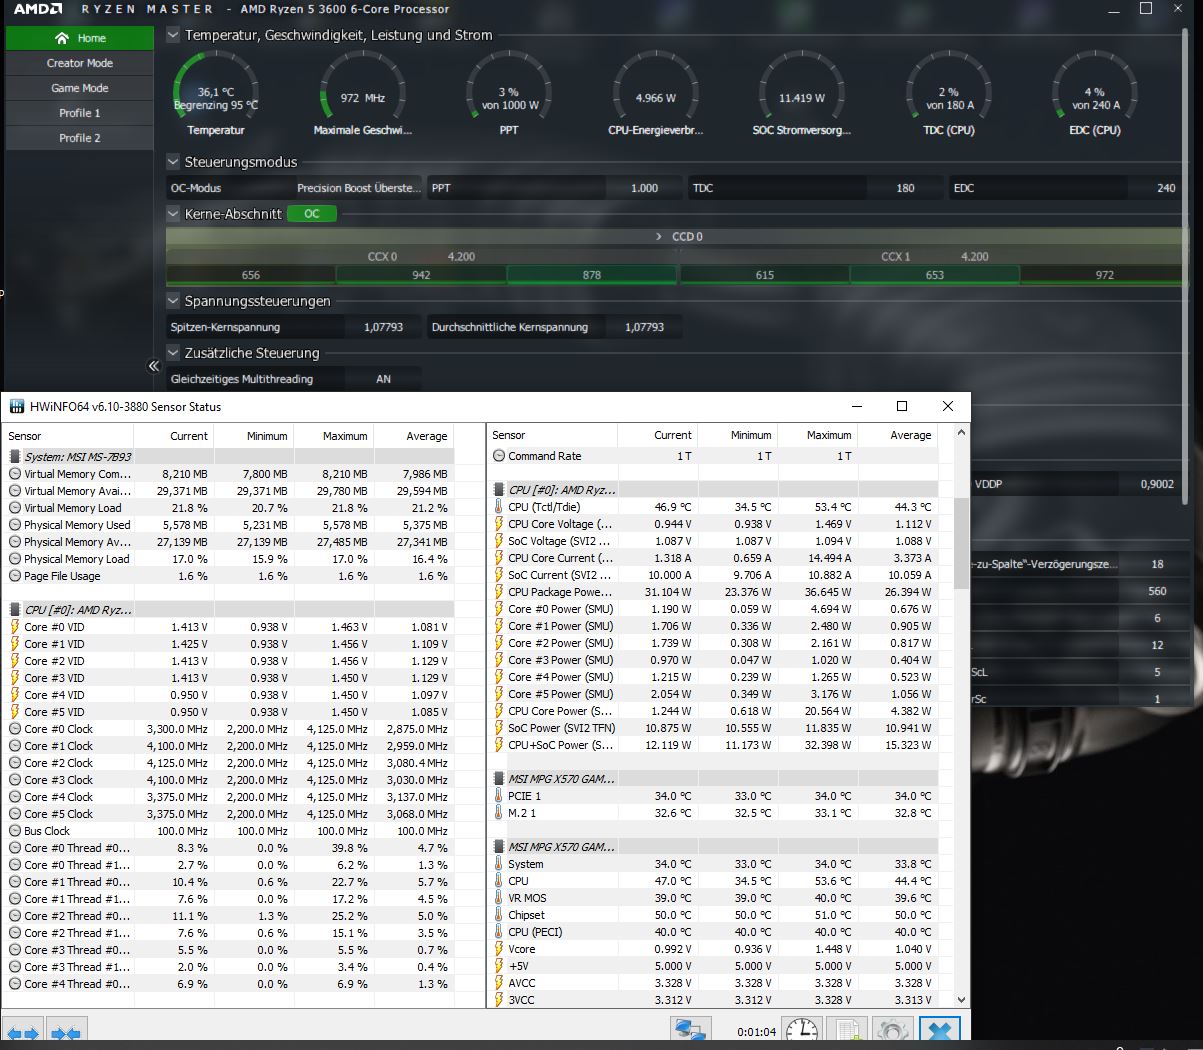The image size is (1203, 1050).
Task: Switch to the Game Mode tab
Action: pos(79,88)
